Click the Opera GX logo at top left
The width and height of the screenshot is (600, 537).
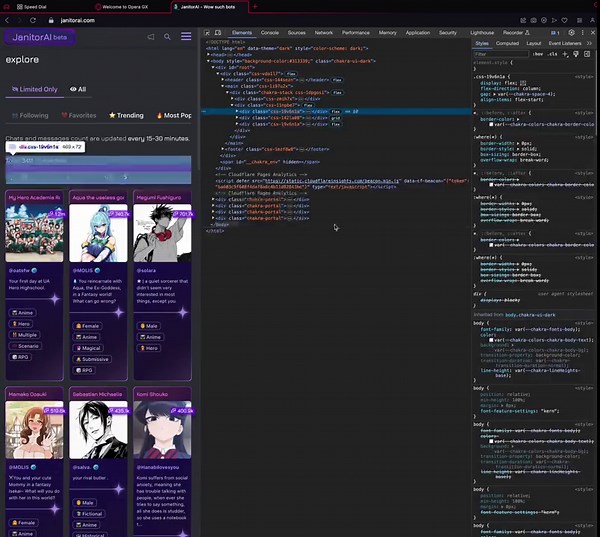pyautogui.click(x=7, y=7)
